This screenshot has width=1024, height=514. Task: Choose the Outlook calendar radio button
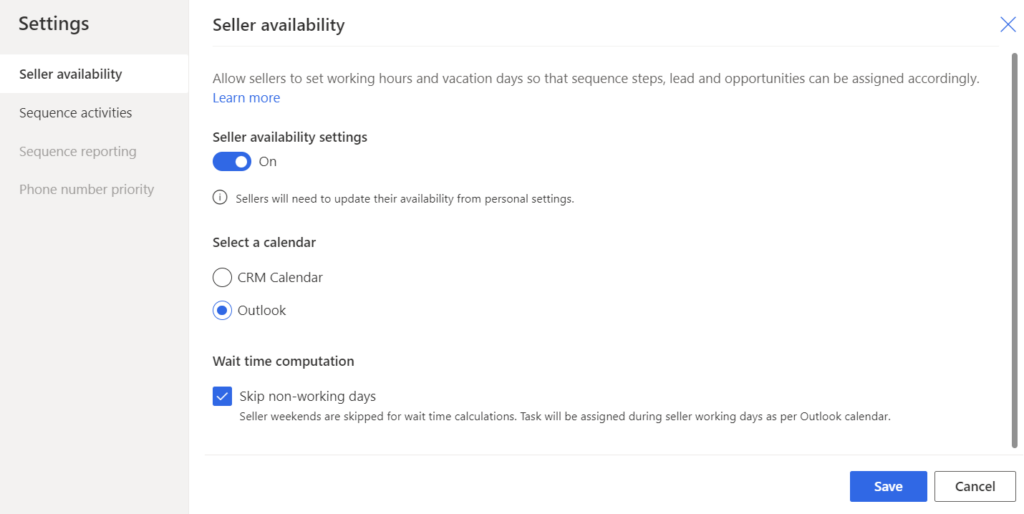222,311
